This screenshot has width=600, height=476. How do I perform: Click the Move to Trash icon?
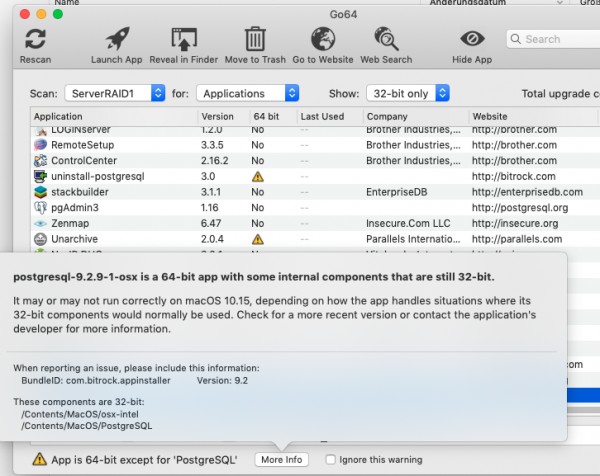255,39
